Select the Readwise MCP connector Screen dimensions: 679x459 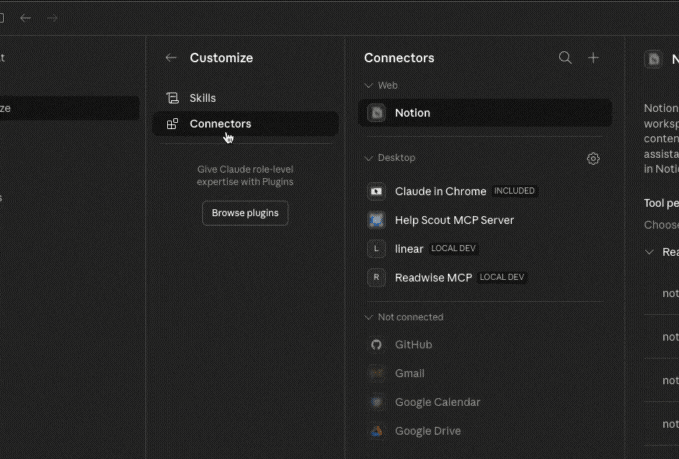coord(433,277)
